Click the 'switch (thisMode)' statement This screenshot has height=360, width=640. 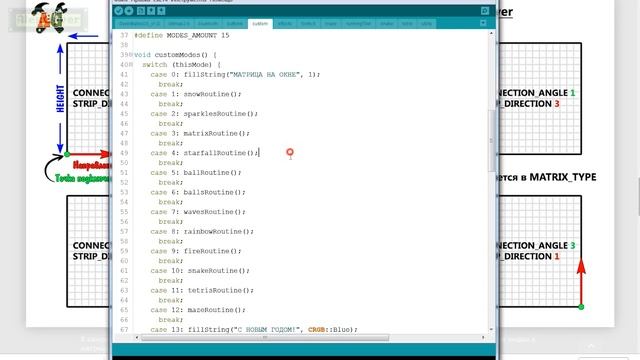click(182, 65)
